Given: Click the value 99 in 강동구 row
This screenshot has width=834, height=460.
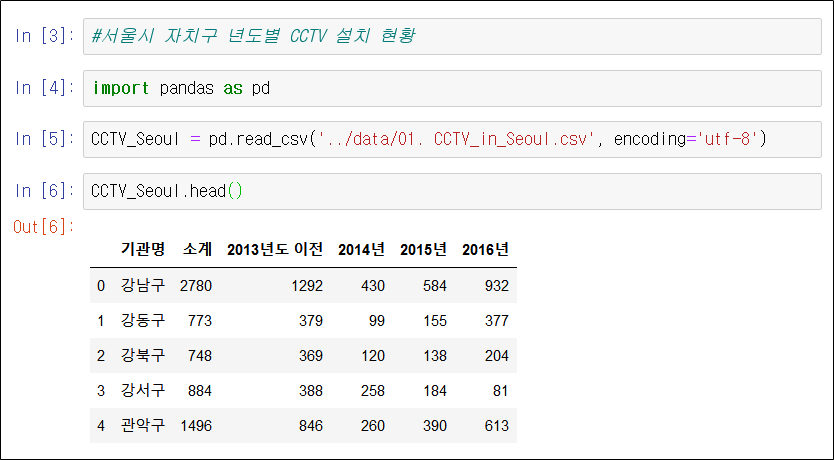Looking at the screenshot, I should [x=377, y=321].
